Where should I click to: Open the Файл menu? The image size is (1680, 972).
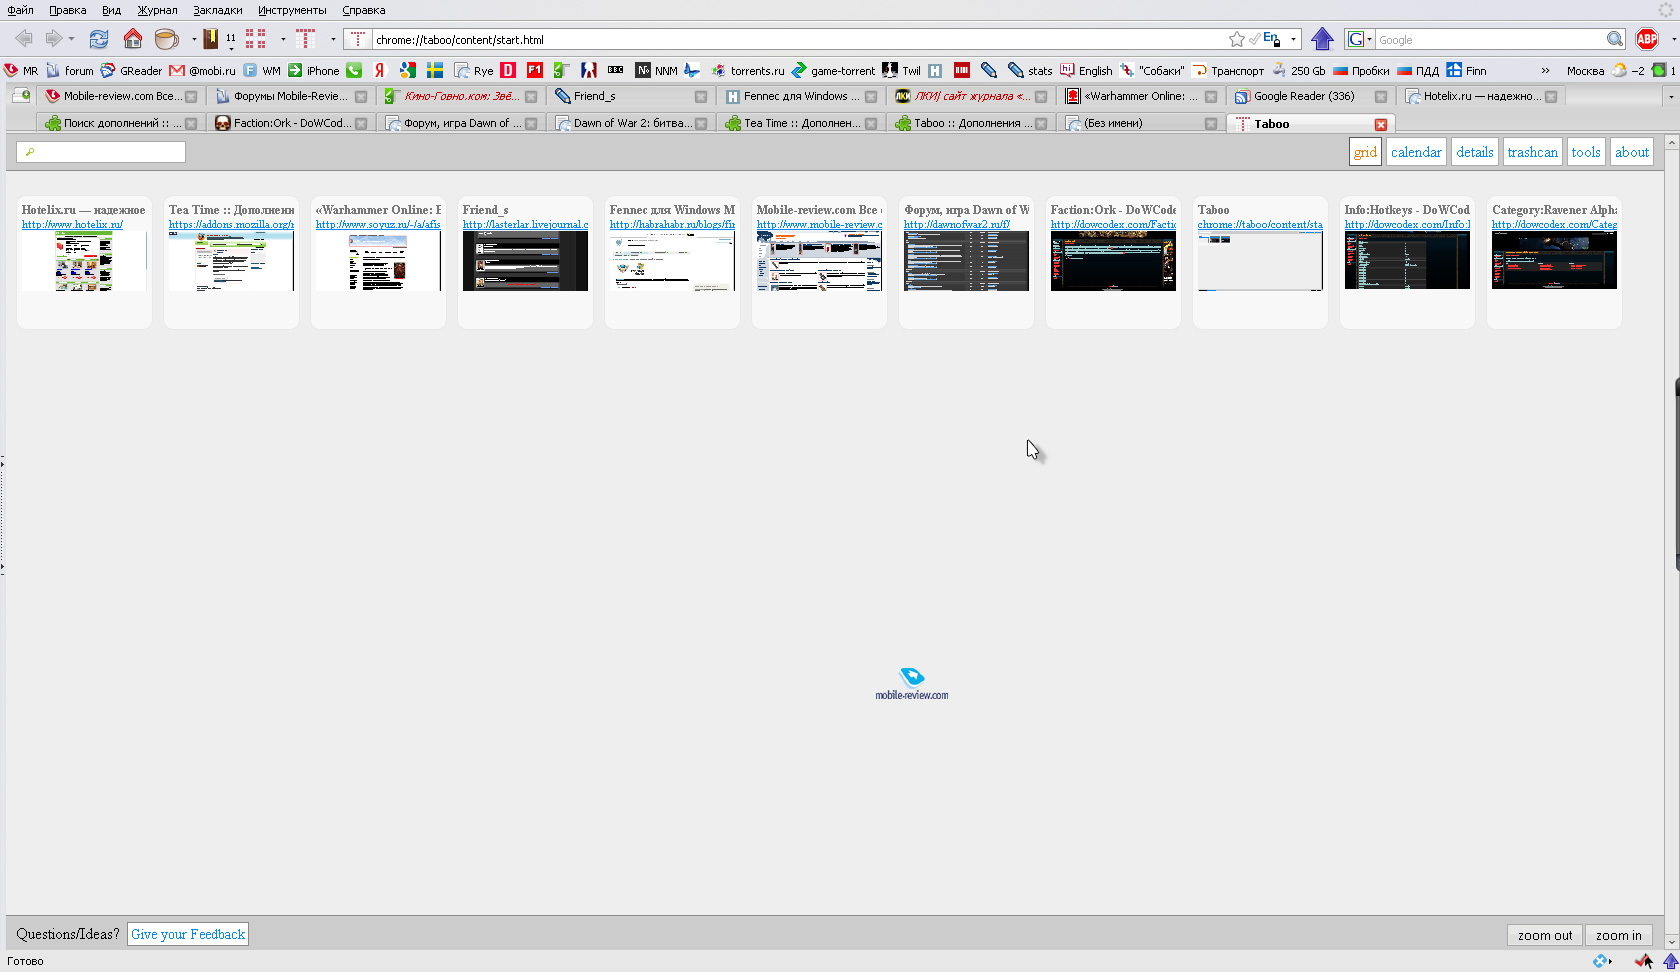click(20, 10)
